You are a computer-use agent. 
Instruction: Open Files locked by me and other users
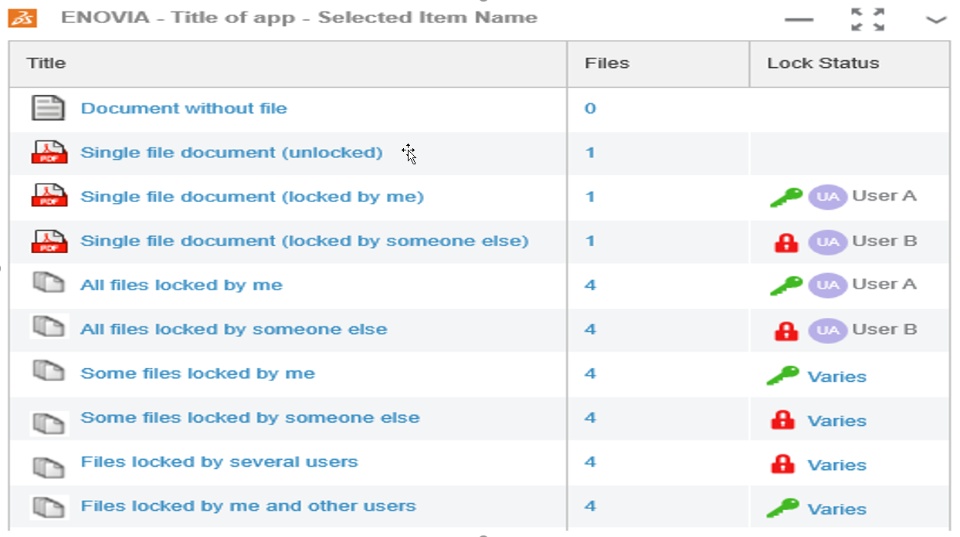[248, 506]
